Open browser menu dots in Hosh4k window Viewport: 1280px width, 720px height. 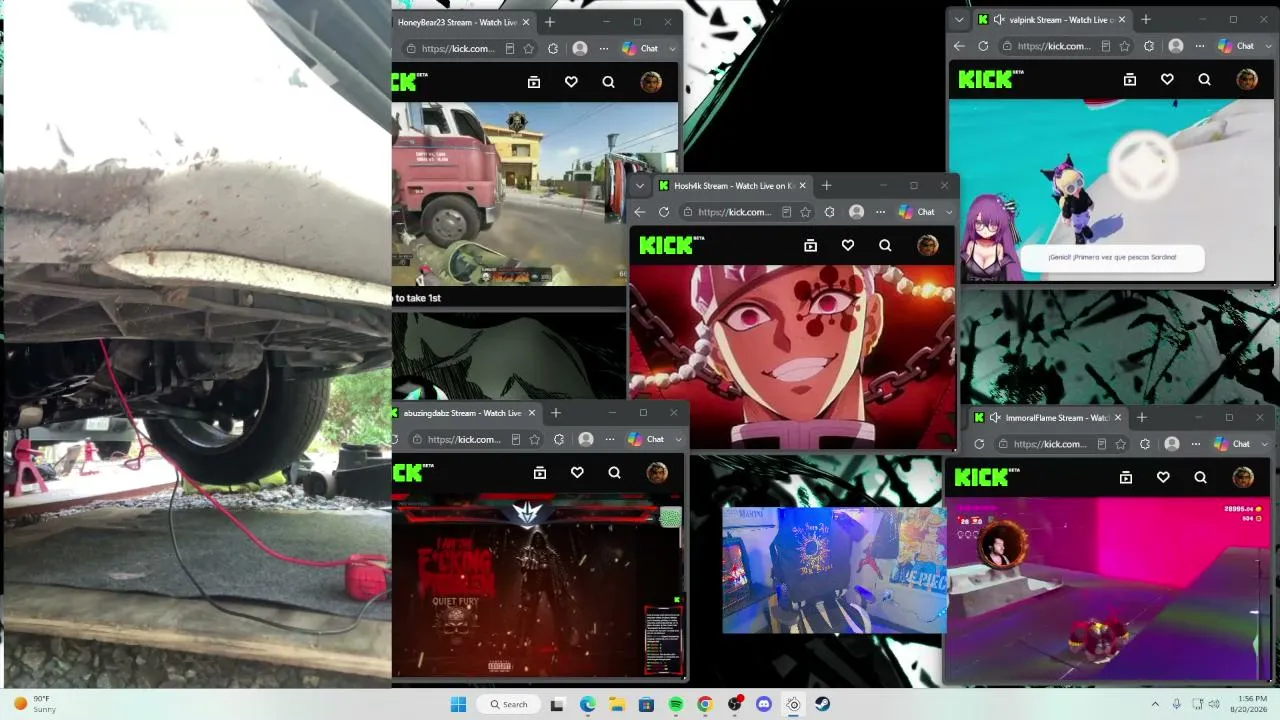pos(881,212)
